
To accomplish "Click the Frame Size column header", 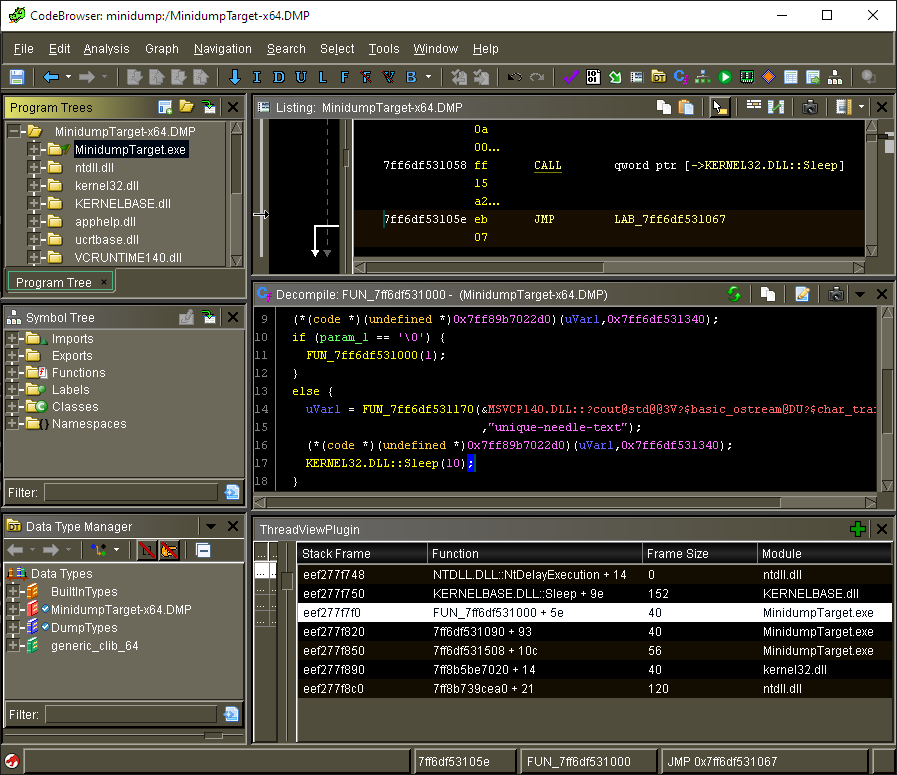I will (x=700, y=554).
